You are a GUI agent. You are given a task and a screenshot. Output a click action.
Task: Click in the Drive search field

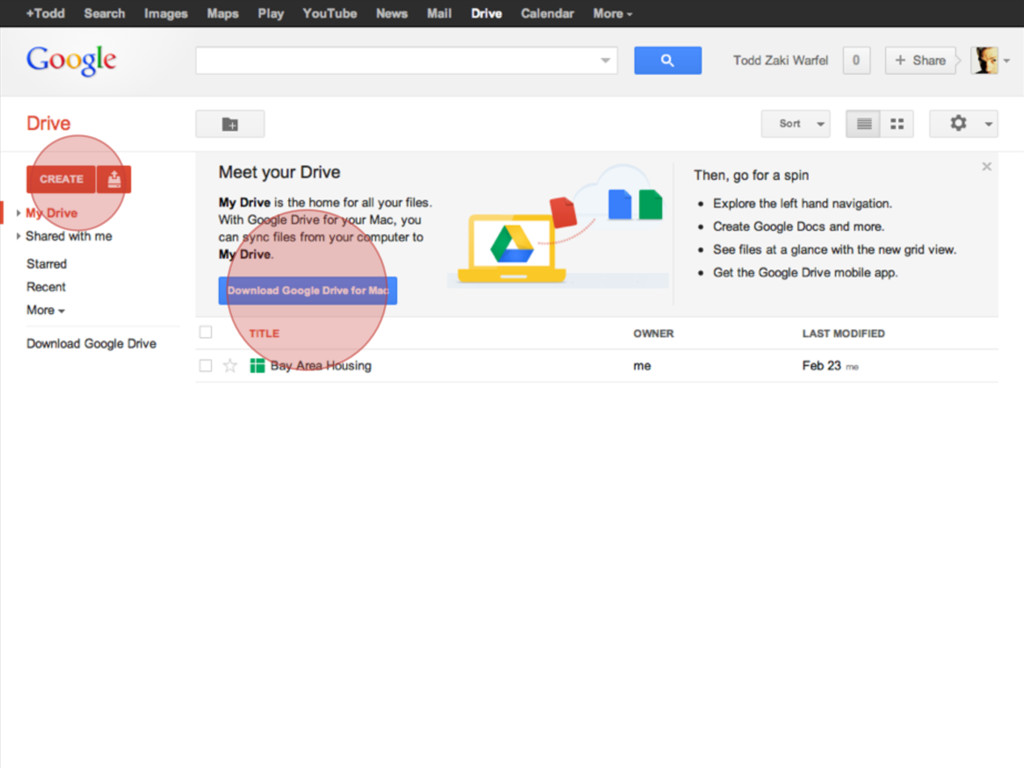click(x=398, y=60)
